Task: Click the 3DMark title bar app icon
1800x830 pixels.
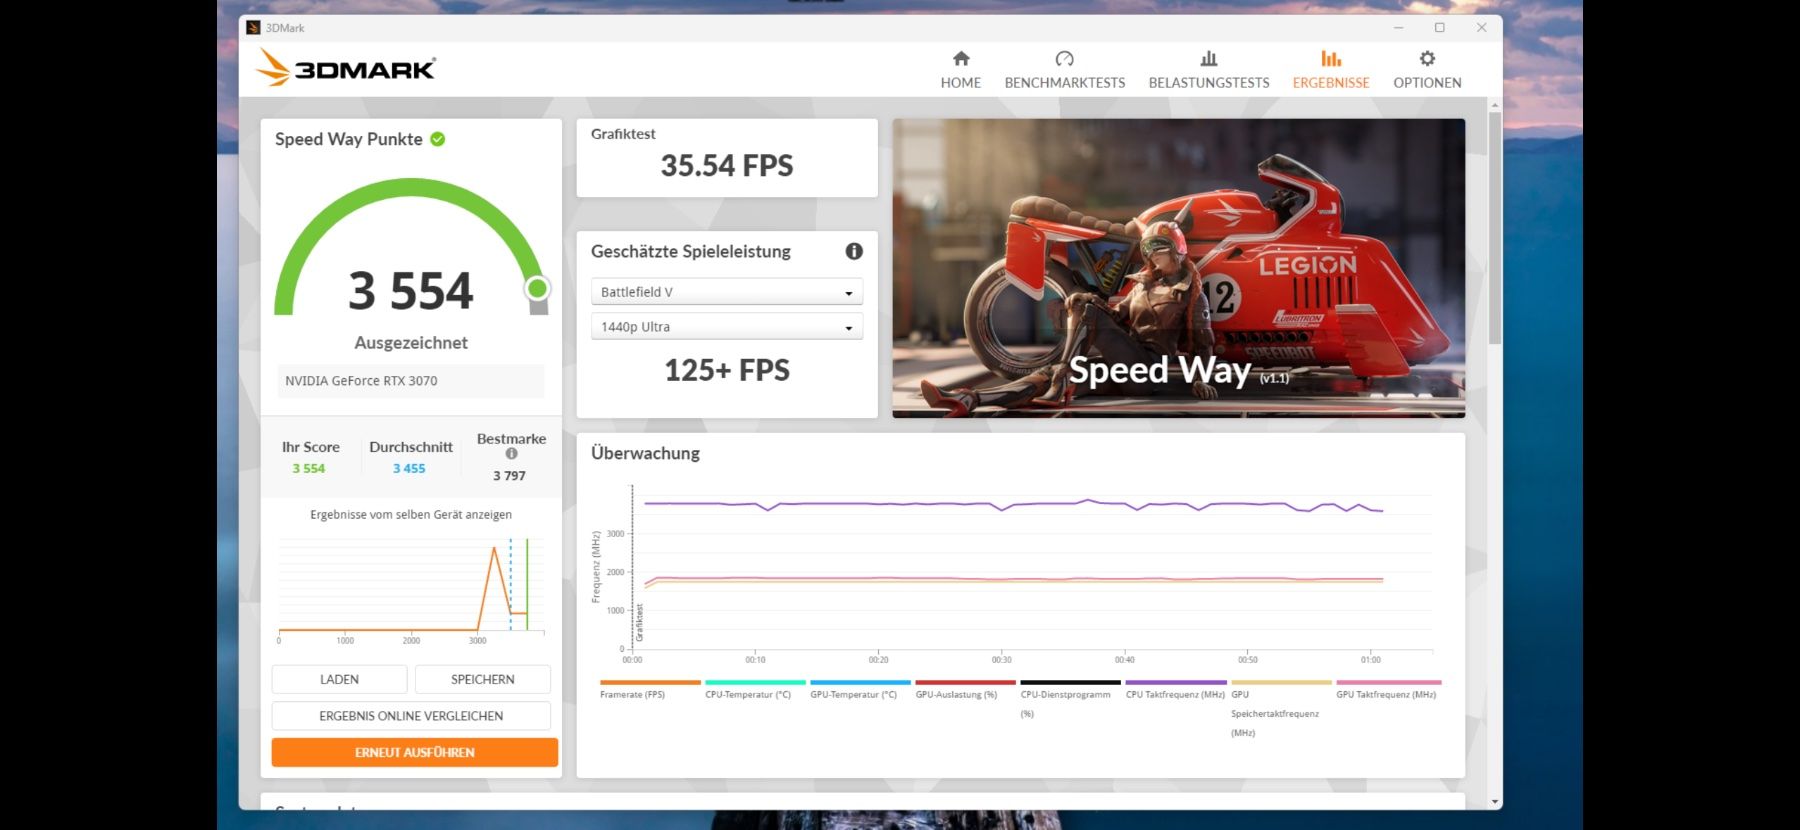Action: [253, 27]
